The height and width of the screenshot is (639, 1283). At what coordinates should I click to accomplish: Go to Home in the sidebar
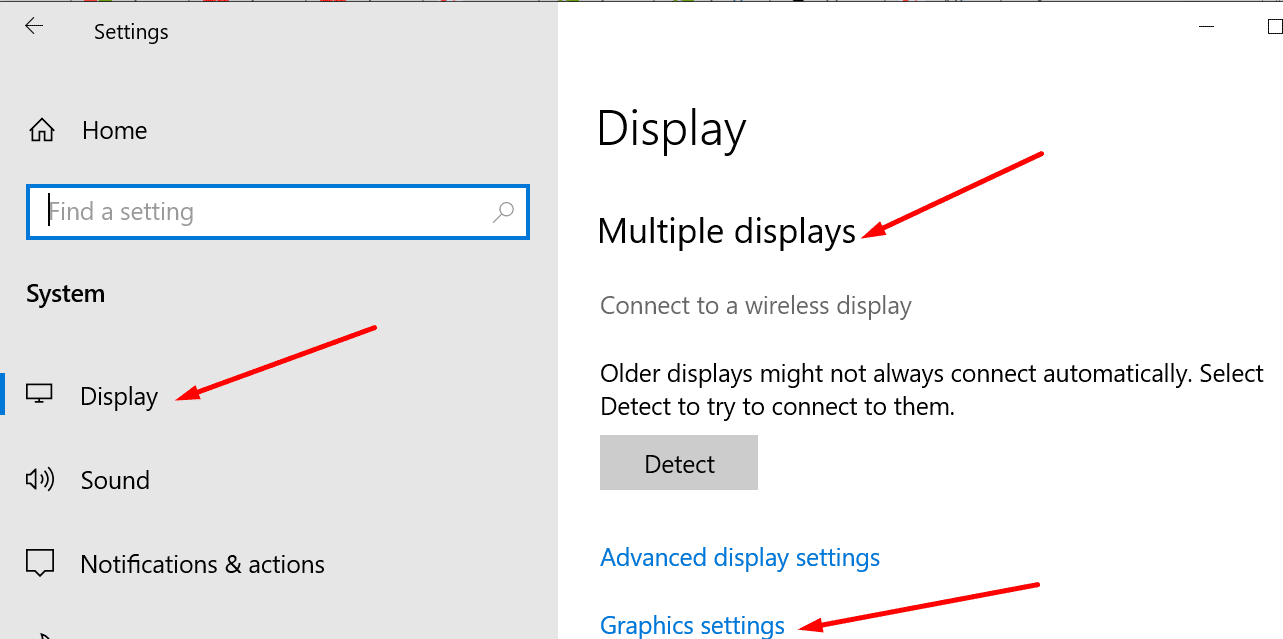114,130
